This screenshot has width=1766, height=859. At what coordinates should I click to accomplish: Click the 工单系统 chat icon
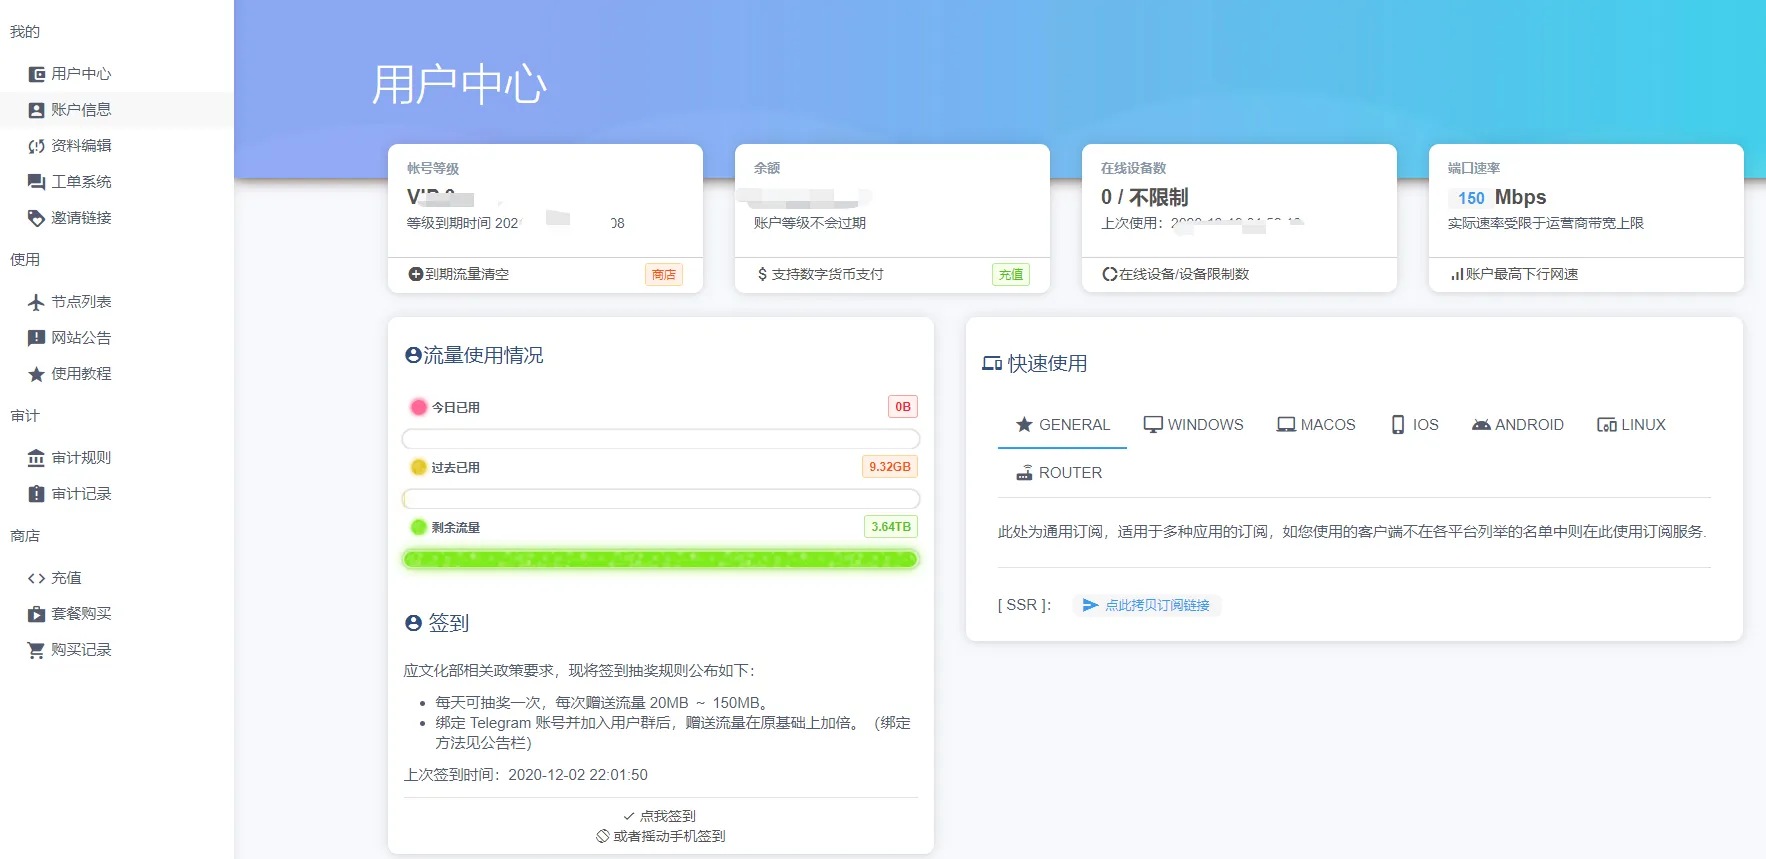37,182
